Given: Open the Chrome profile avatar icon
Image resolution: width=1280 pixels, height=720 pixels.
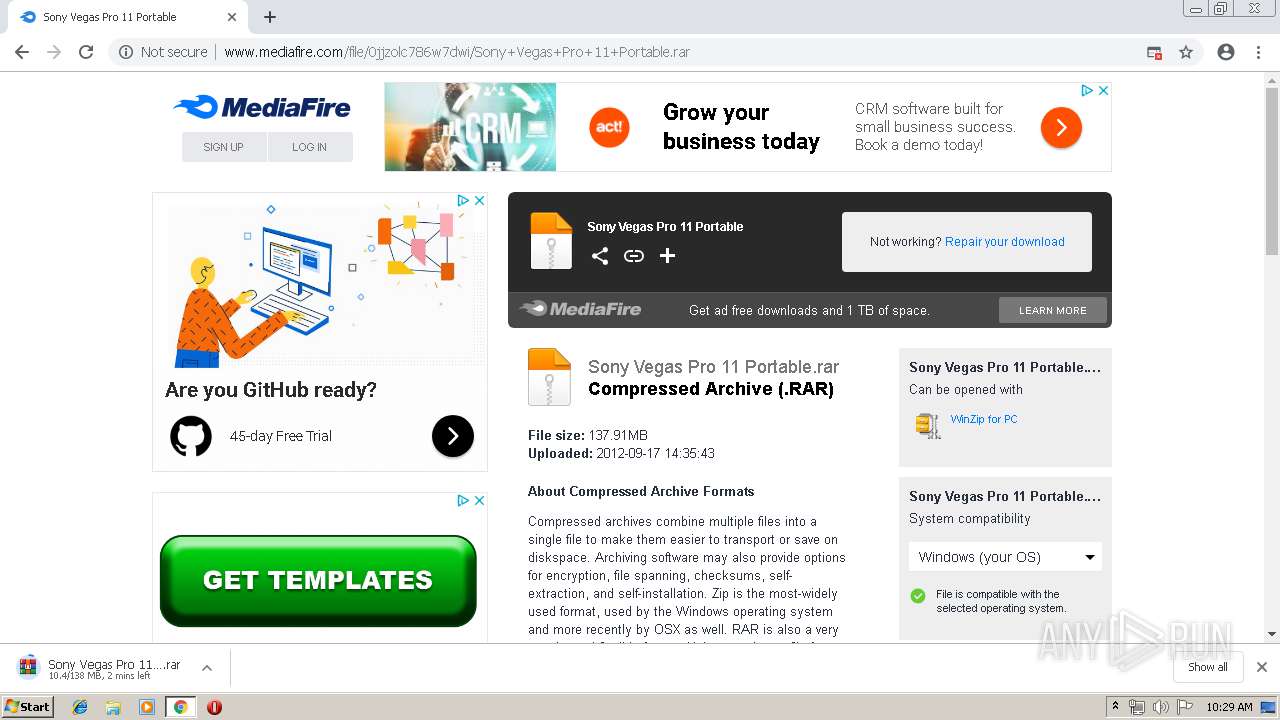Looking at the screenshot, I should [x=1226, y=52].
